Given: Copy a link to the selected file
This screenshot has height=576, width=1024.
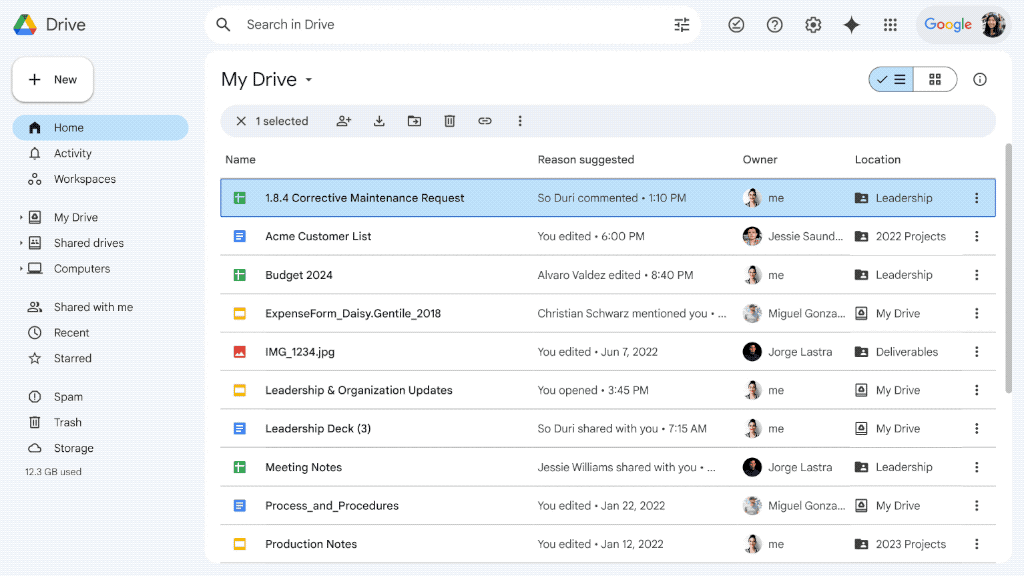Looking at the screenshot, I should click(485, 120).
